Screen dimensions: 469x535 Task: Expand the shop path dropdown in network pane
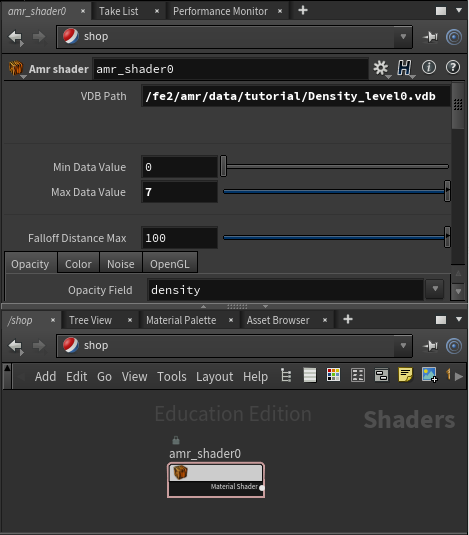click(403, 346)
